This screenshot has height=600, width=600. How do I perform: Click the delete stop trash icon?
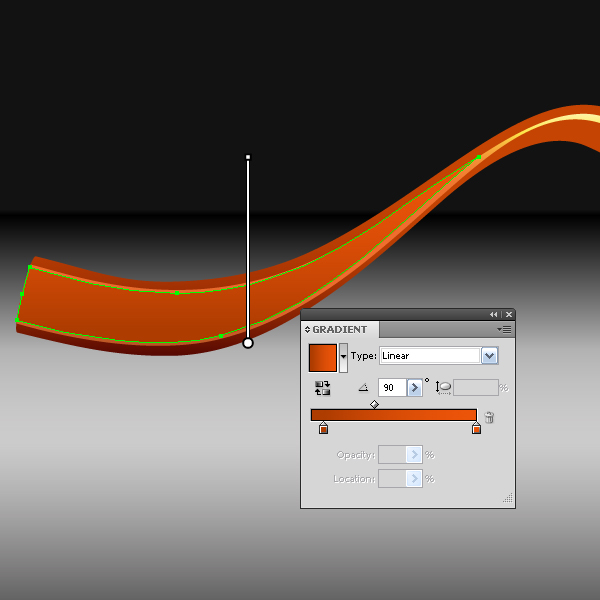(489, 417)
